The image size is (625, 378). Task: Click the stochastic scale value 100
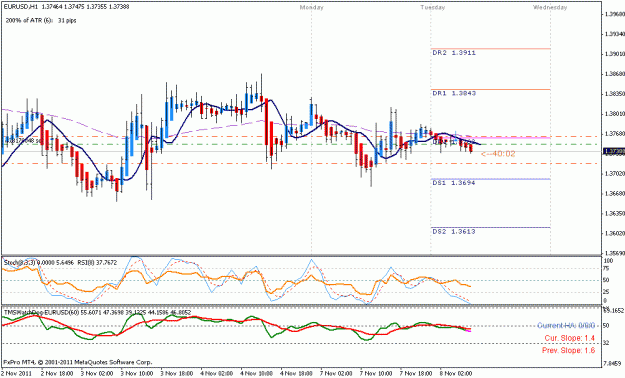[x=609, y=261]
